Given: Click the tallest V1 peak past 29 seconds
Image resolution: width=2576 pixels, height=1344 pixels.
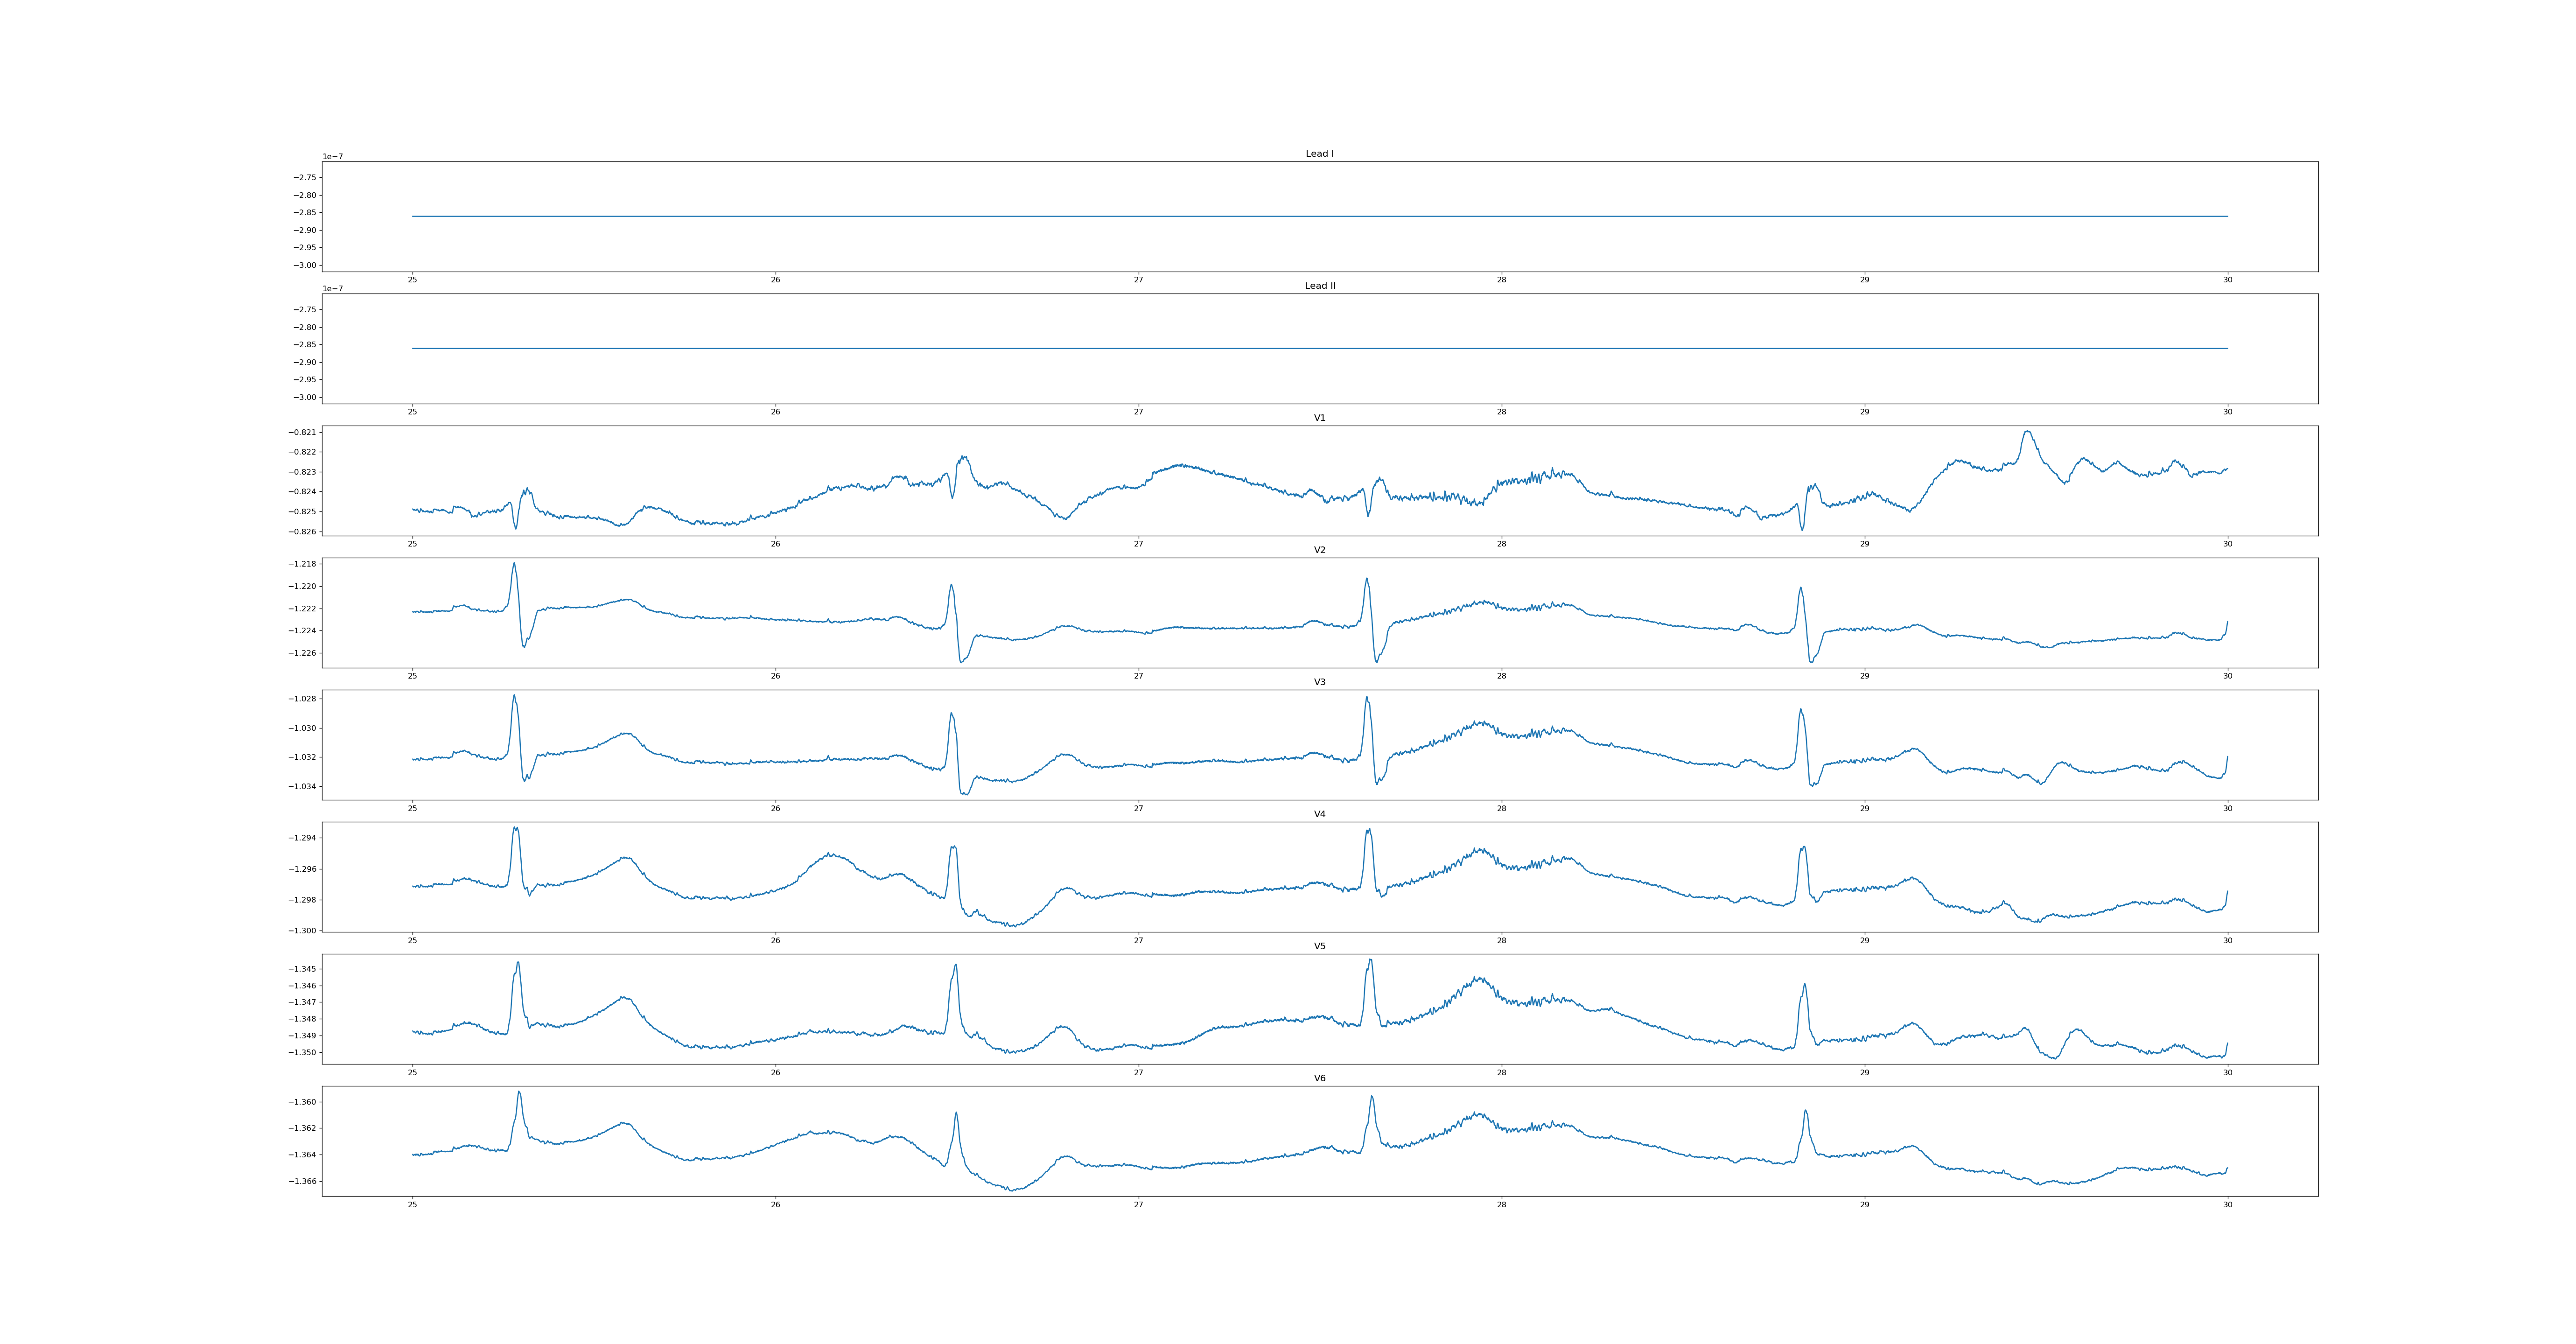Looking at the screenshot, I should coord(2027,432).
